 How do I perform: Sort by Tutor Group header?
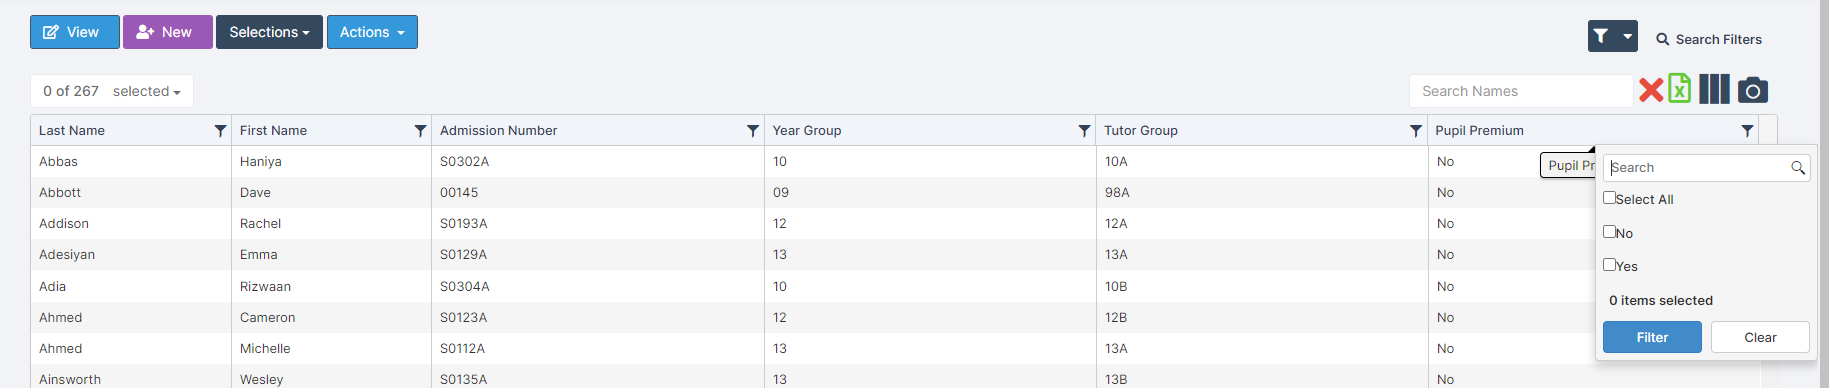pos(1141,130)
